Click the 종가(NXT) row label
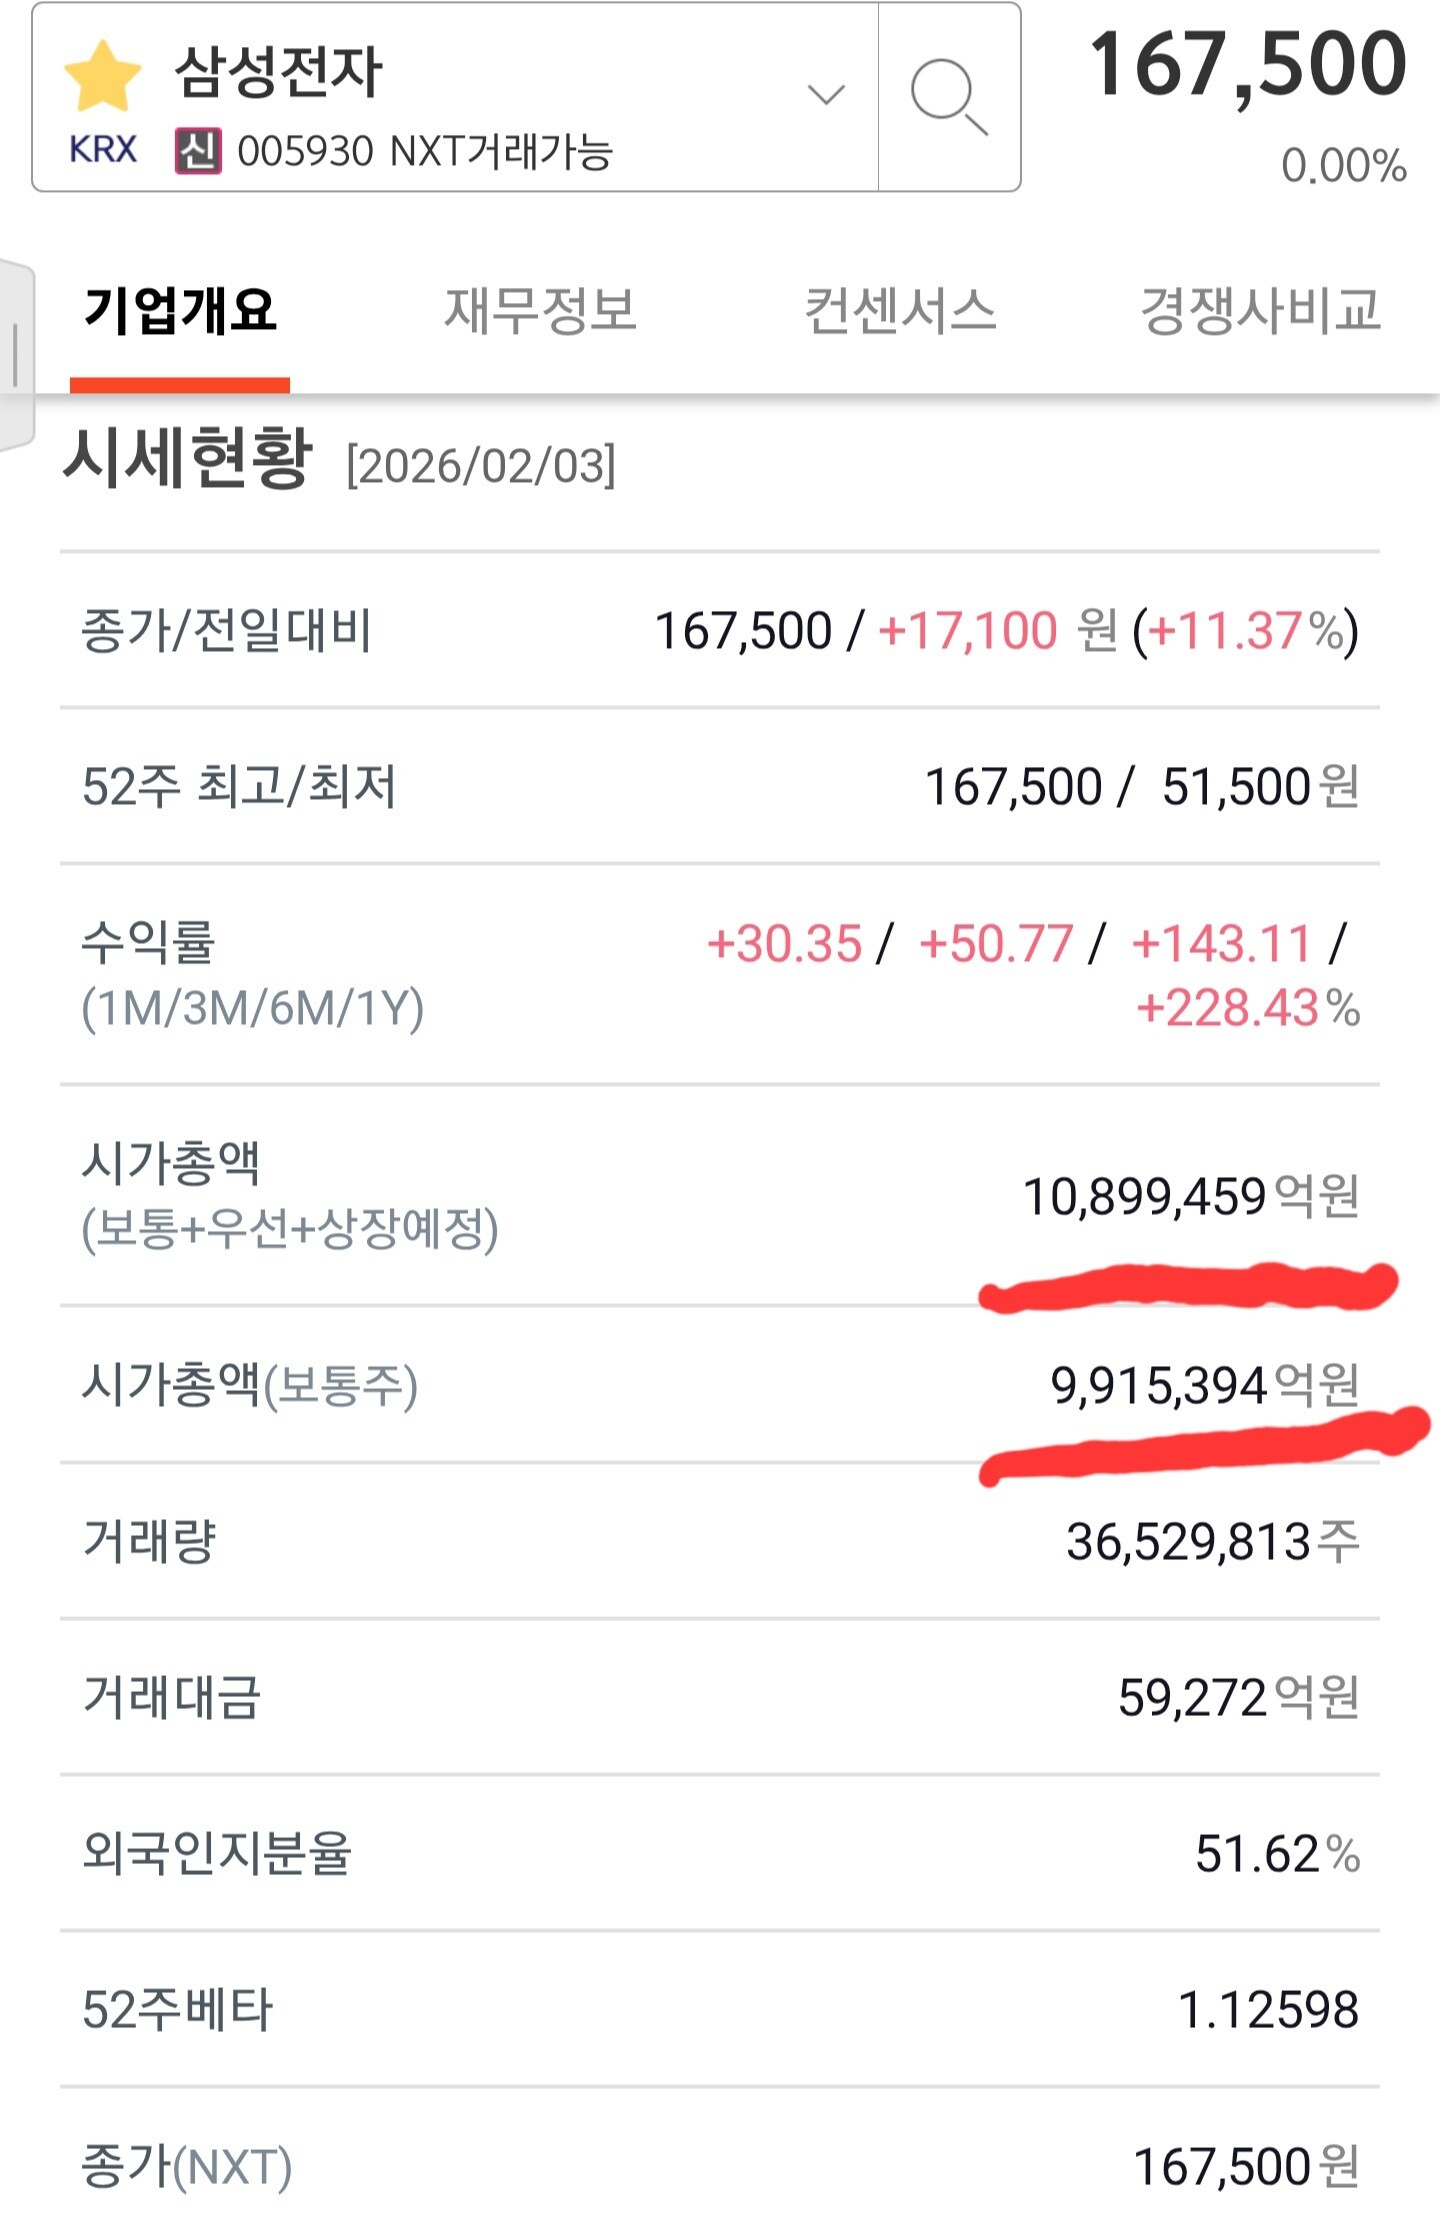The width and height of the screenshot is (1440, 2237). click(186, 2166)
